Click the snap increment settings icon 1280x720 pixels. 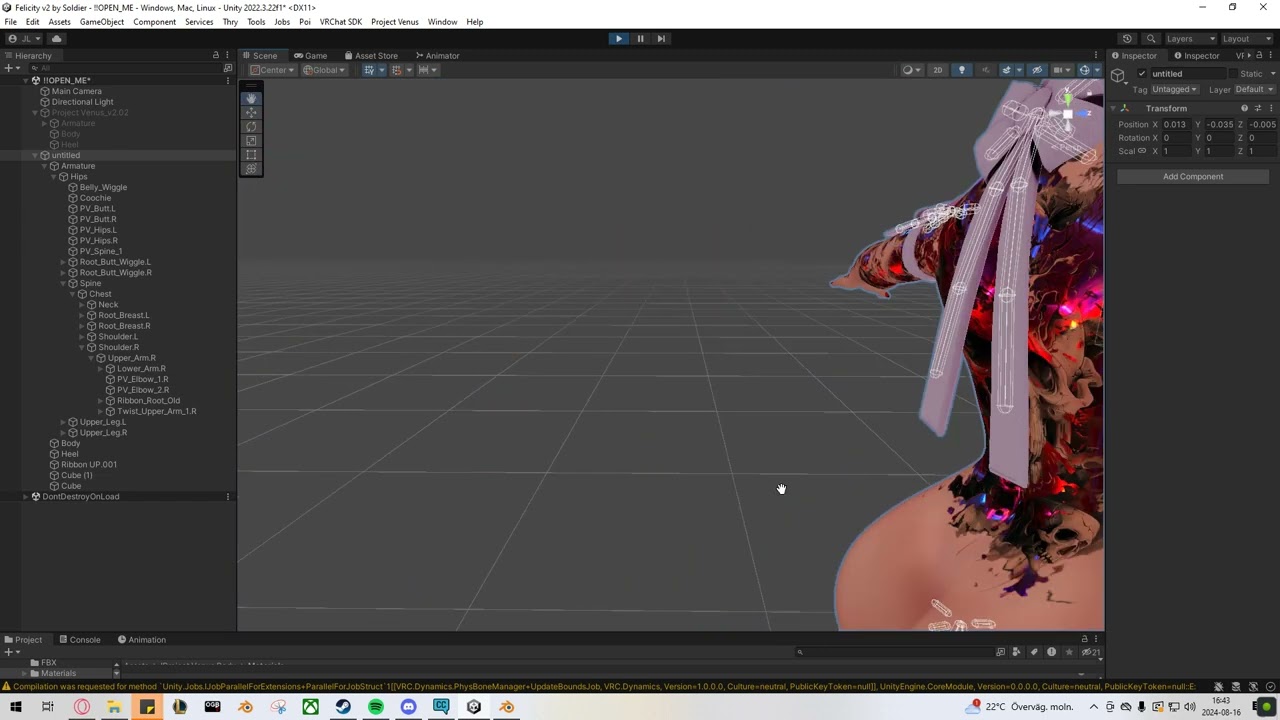click(427, 70)
